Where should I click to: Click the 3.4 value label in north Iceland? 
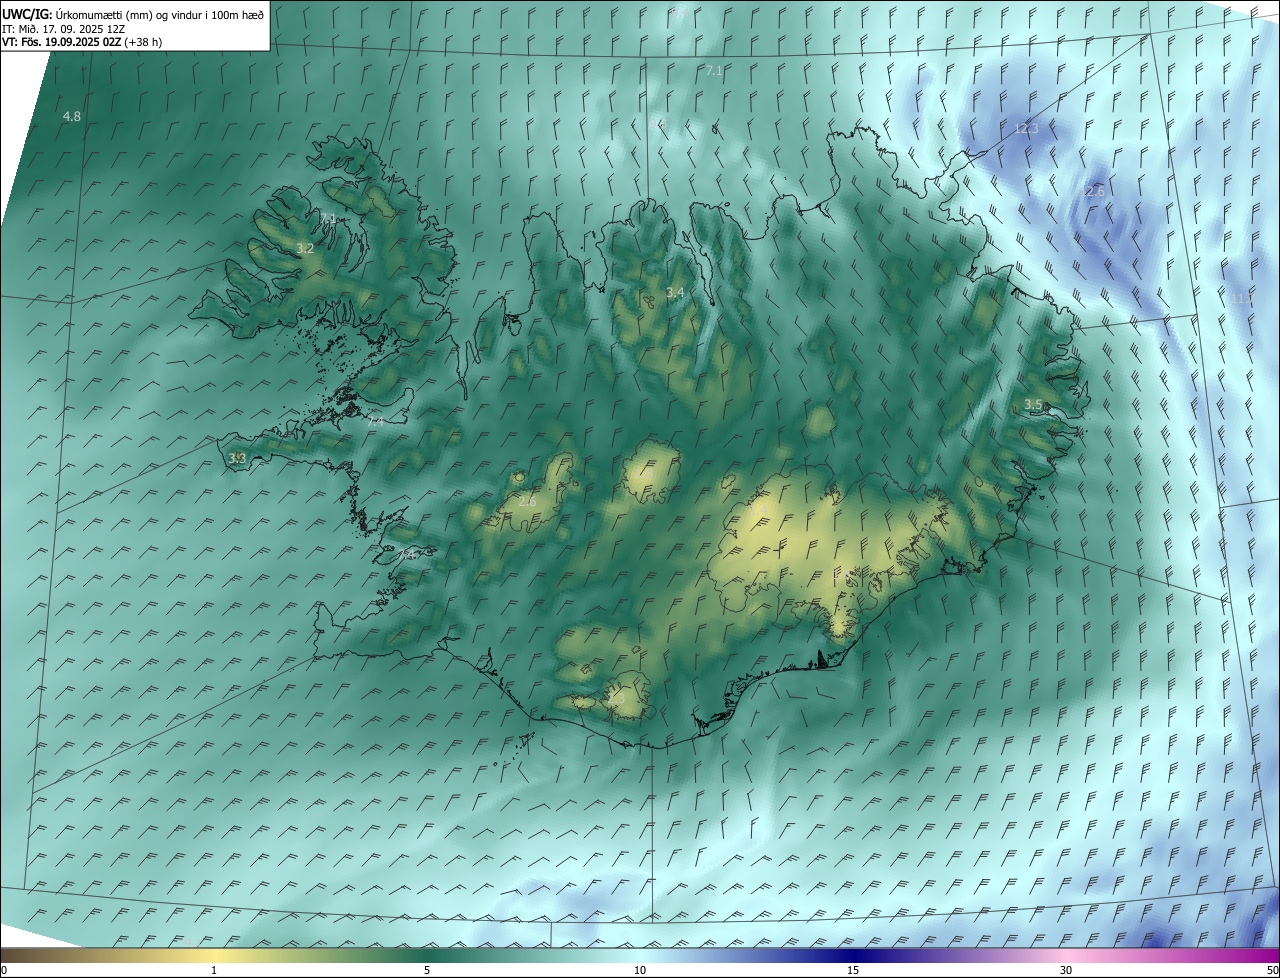(x=675, y=293)
